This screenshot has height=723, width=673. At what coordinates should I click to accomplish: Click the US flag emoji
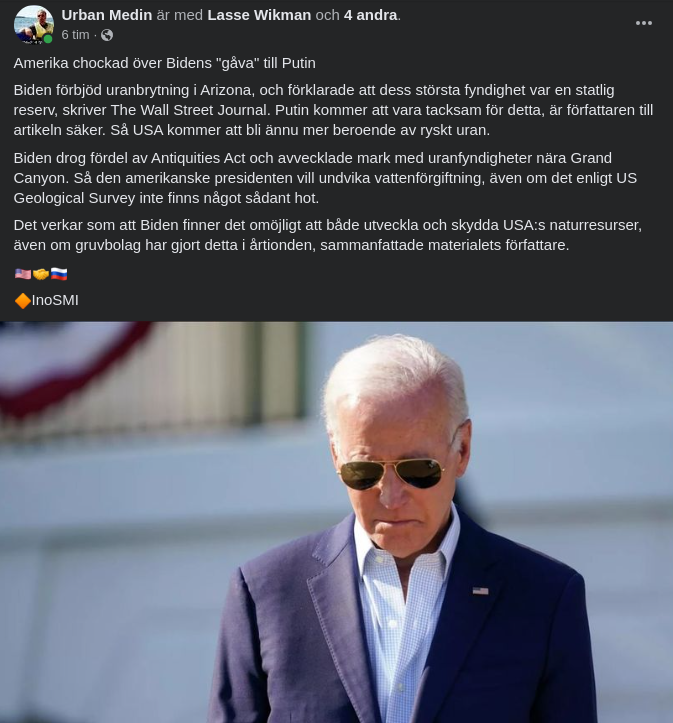23,274
